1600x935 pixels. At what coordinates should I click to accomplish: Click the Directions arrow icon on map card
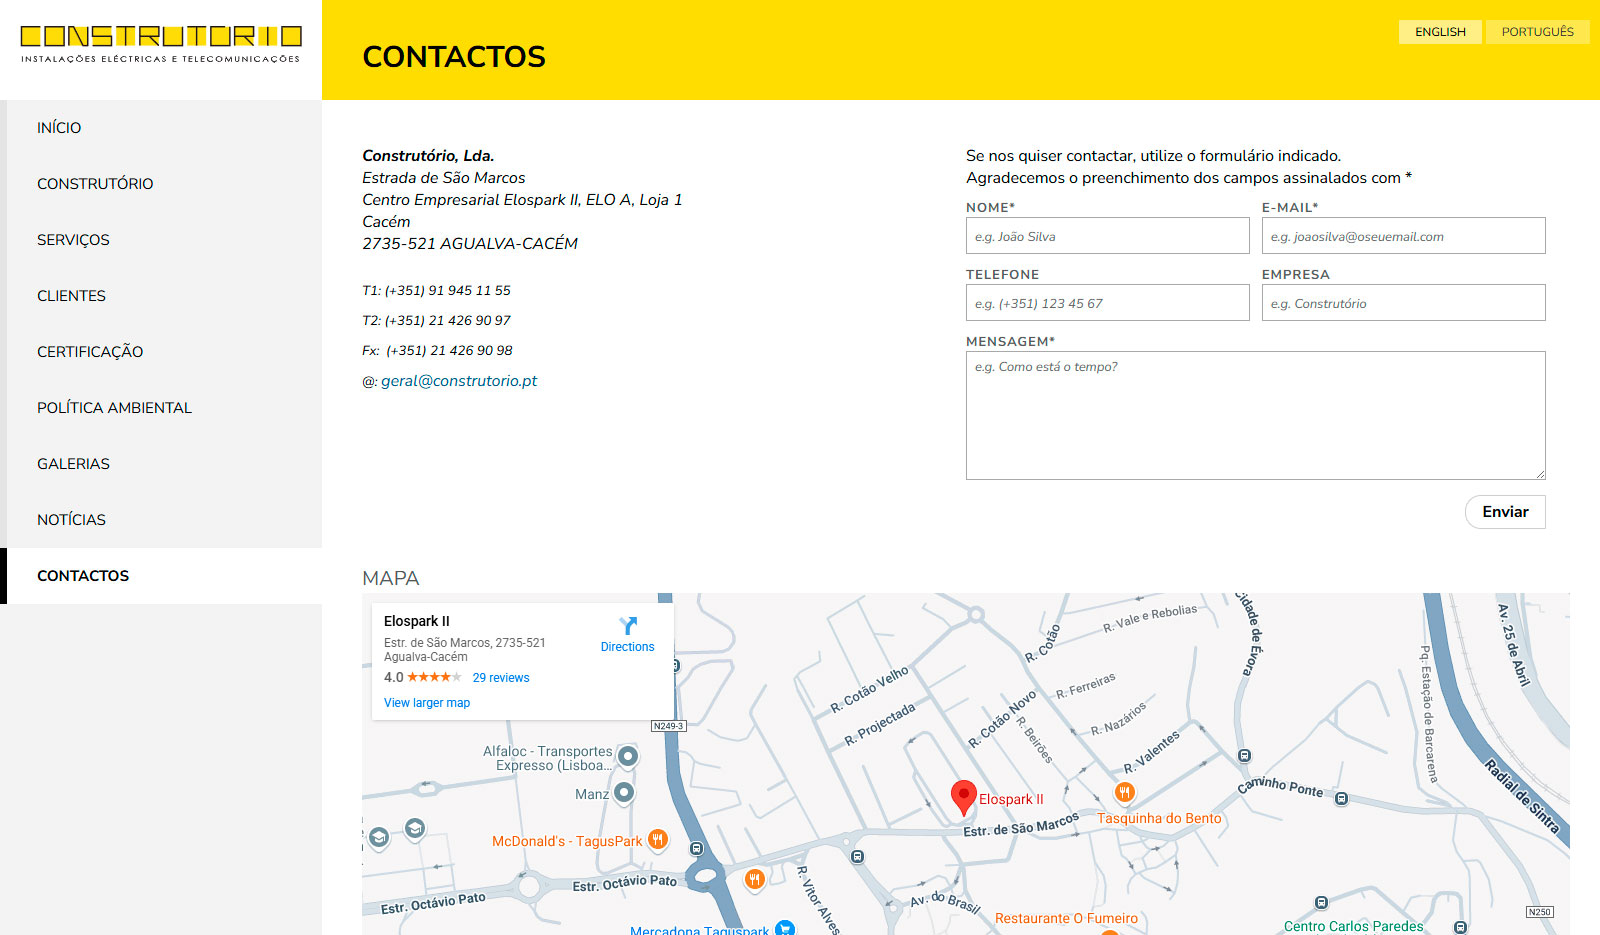(x=627, y=627)
